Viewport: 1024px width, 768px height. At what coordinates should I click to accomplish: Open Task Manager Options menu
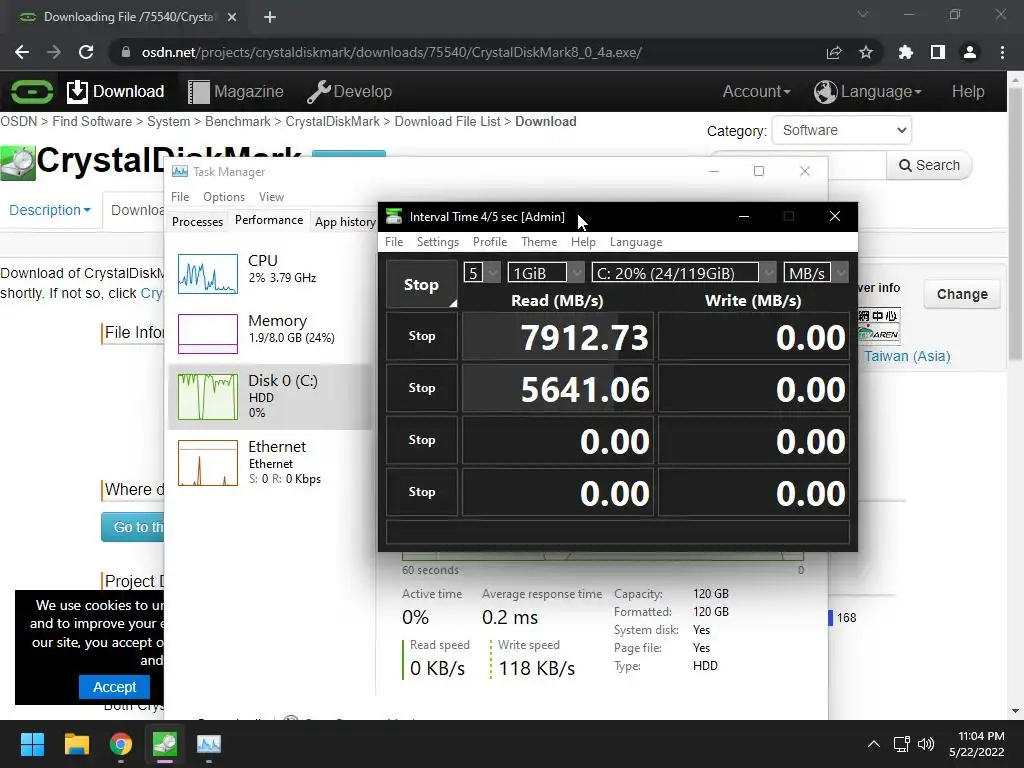224,197
